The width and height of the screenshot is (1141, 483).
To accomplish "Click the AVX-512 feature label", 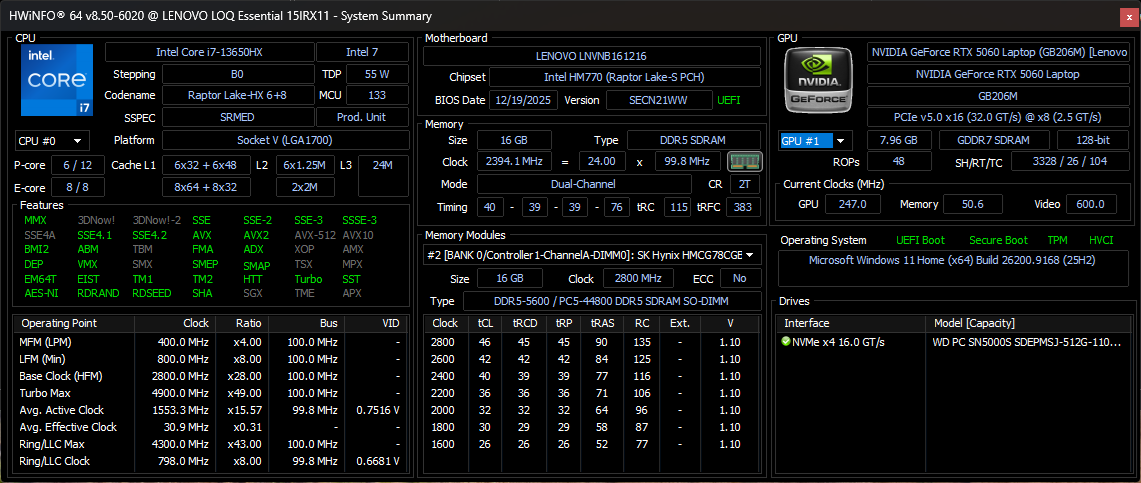I will [x=314, y=235].
